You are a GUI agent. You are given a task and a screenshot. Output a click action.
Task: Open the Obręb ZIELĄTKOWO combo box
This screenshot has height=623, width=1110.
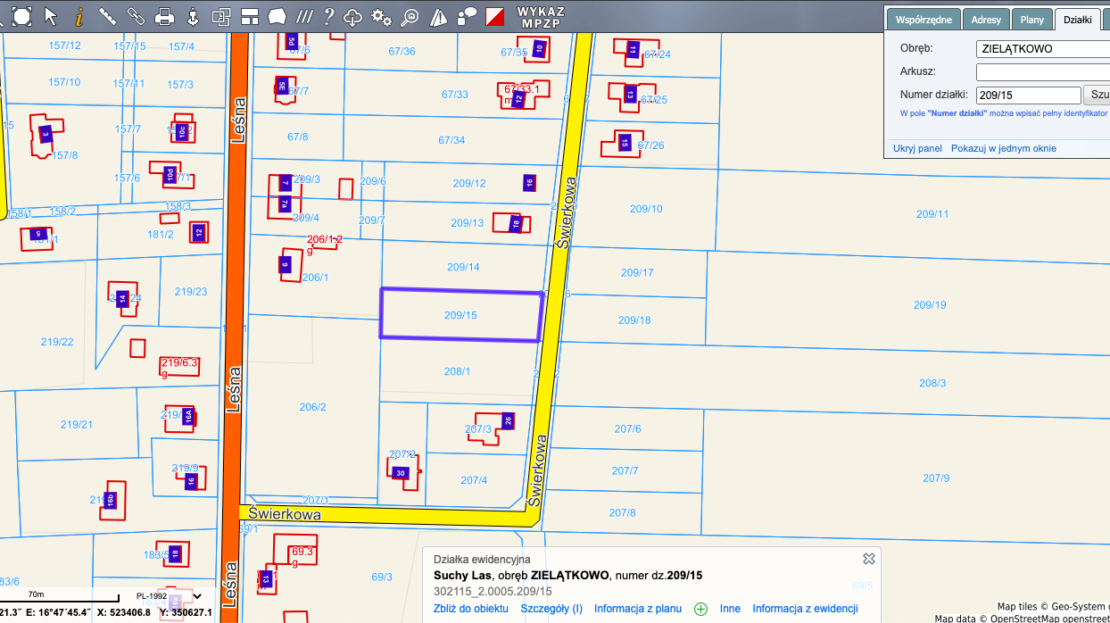1042,48
